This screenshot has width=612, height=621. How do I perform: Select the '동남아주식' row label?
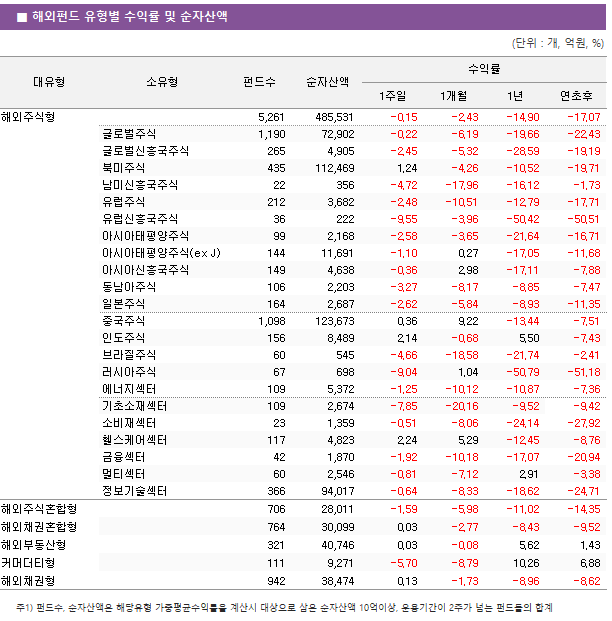(x=129, y=287)
